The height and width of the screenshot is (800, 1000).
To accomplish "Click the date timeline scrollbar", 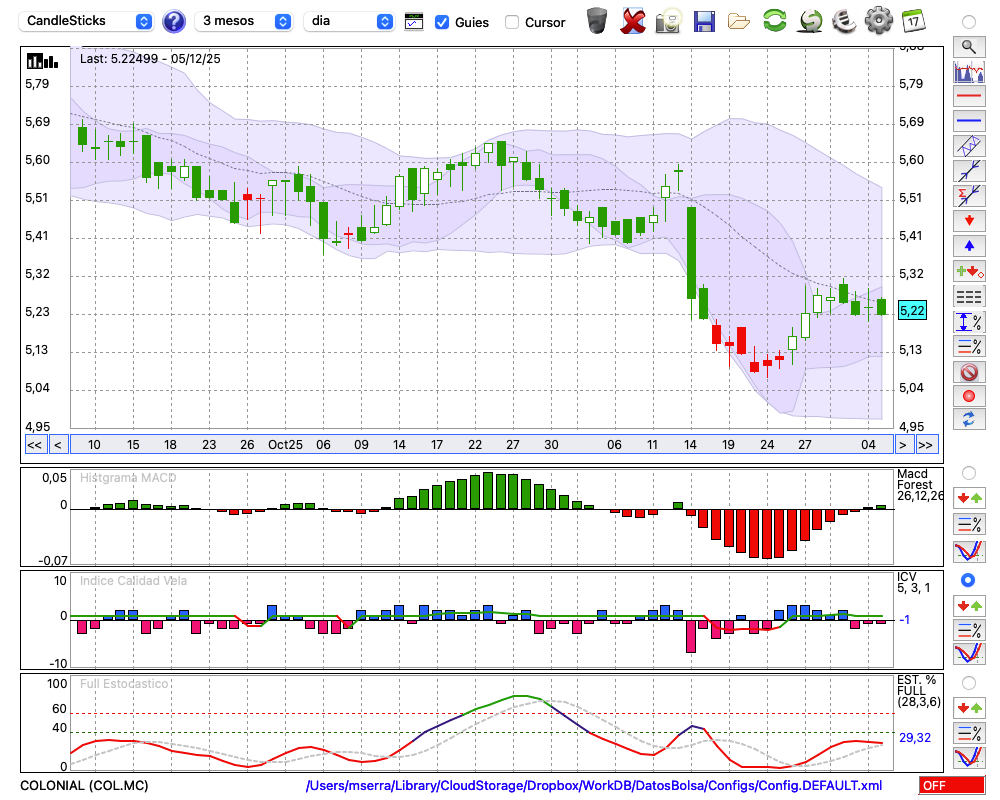I will click(x=482, y=445).
